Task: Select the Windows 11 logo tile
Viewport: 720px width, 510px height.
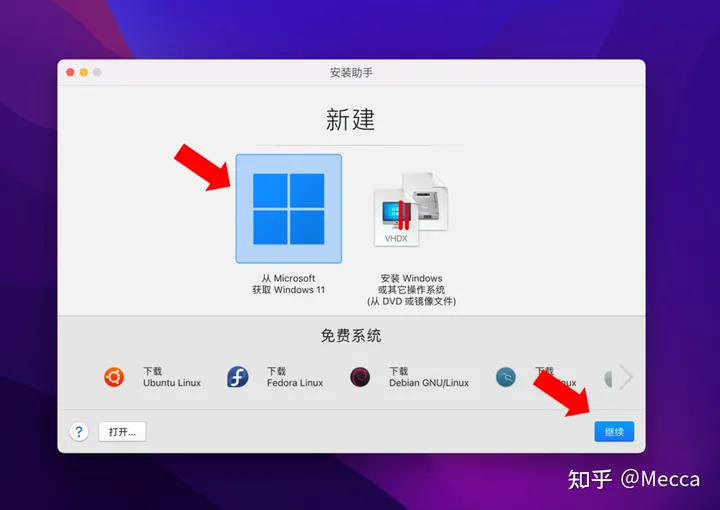Action: tap(288, 209)
